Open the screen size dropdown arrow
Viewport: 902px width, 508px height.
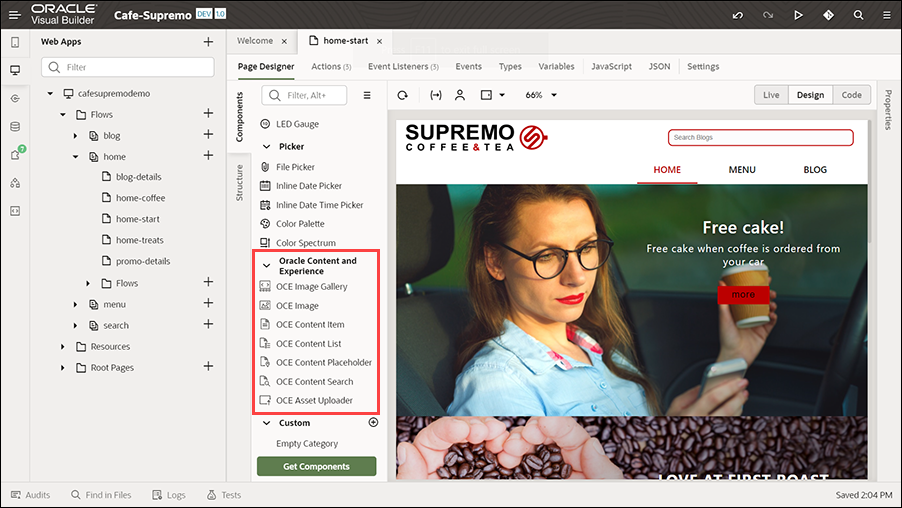coord(502,95)
